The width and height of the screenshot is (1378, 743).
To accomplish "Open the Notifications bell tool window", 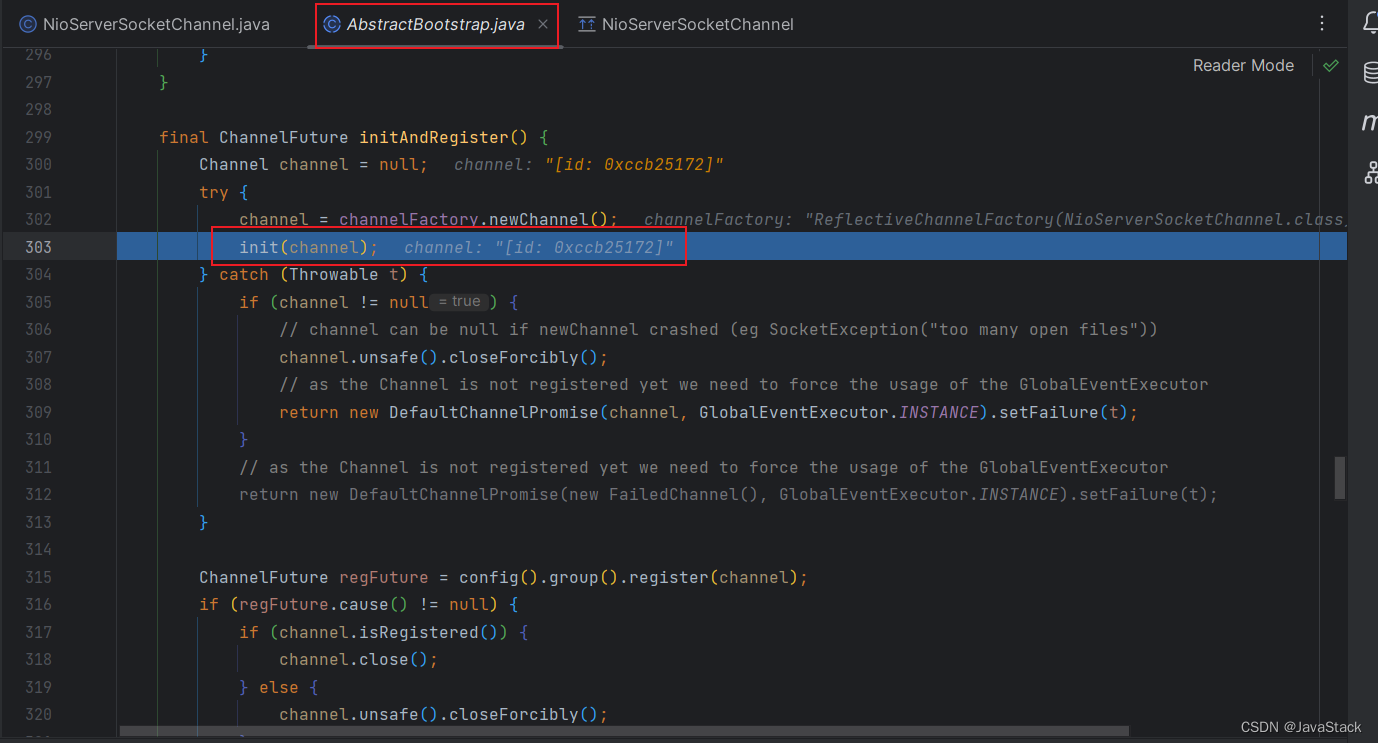I will click(1371, 24).
